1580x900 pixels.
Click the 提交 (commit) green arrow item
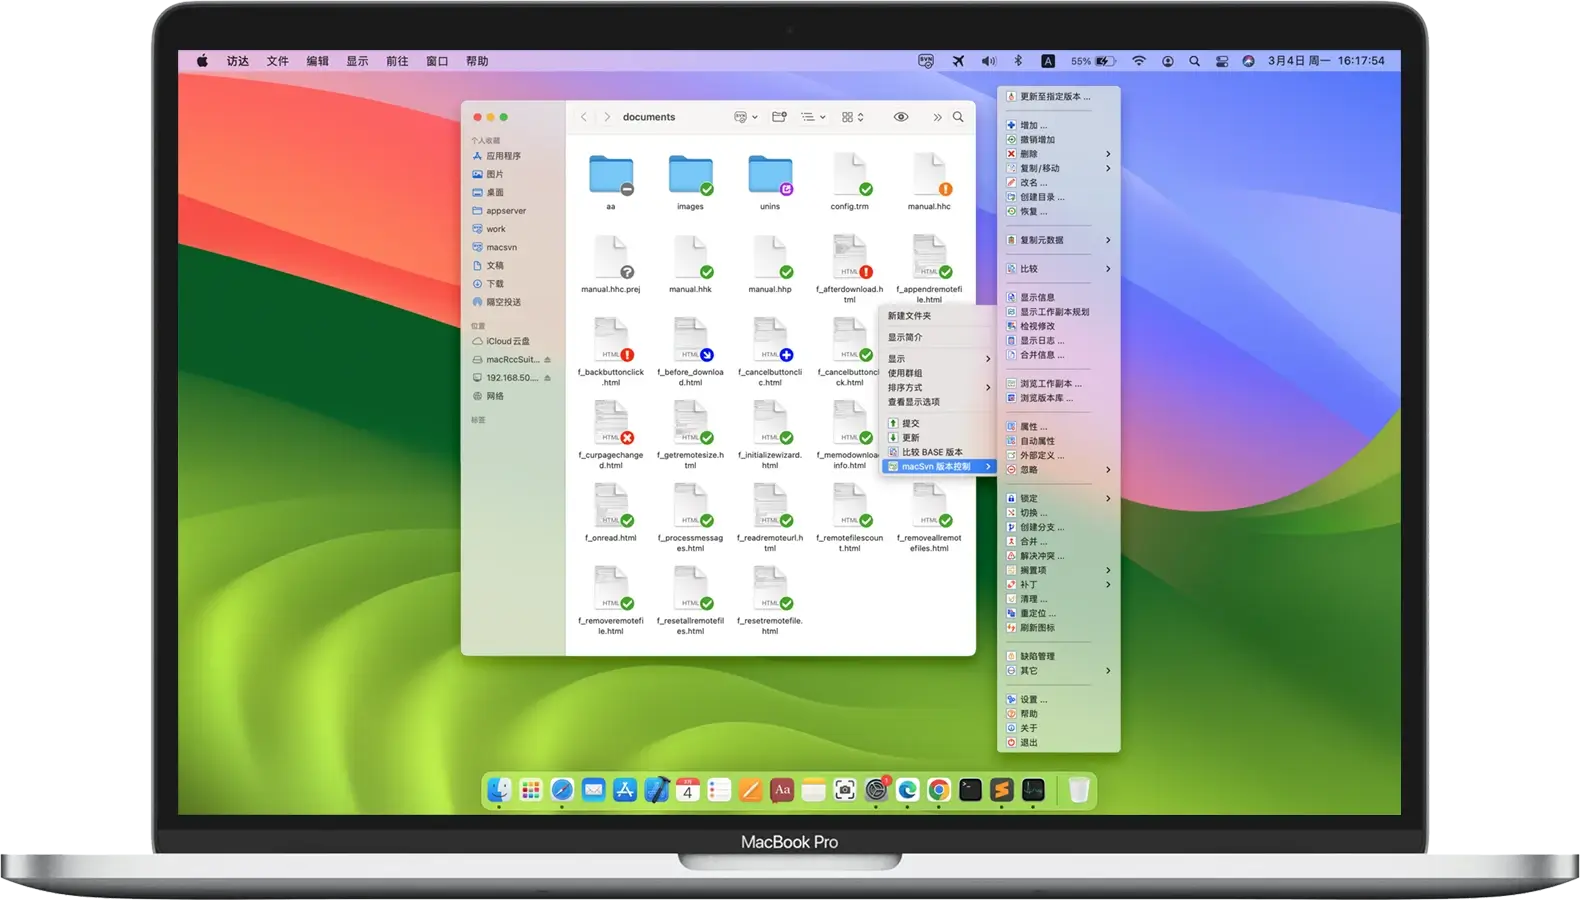[x=910, y=423]
